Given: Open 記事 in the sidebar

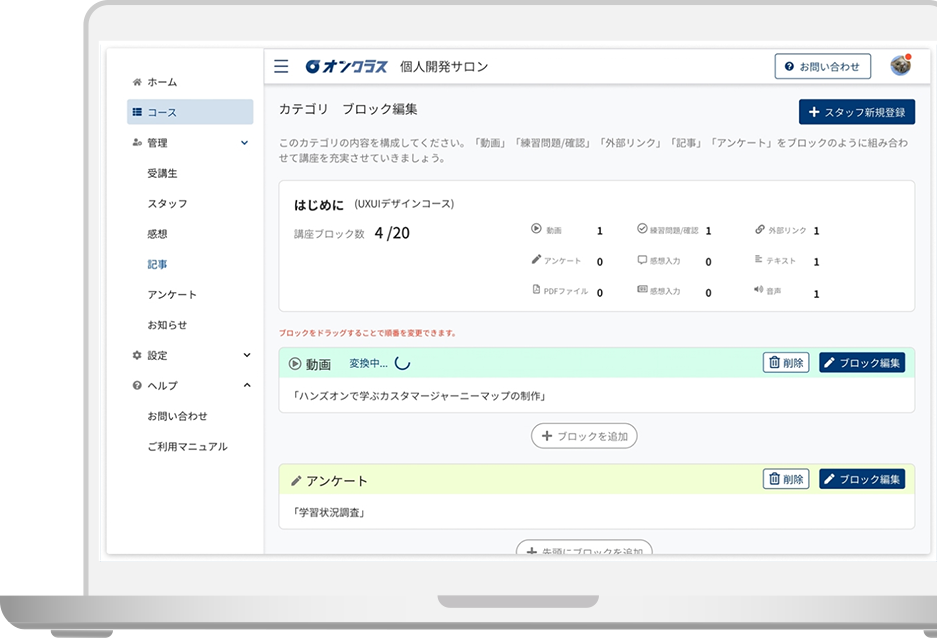Looking at the screenshot, I should pyautogui.click(x=157, y=264).
